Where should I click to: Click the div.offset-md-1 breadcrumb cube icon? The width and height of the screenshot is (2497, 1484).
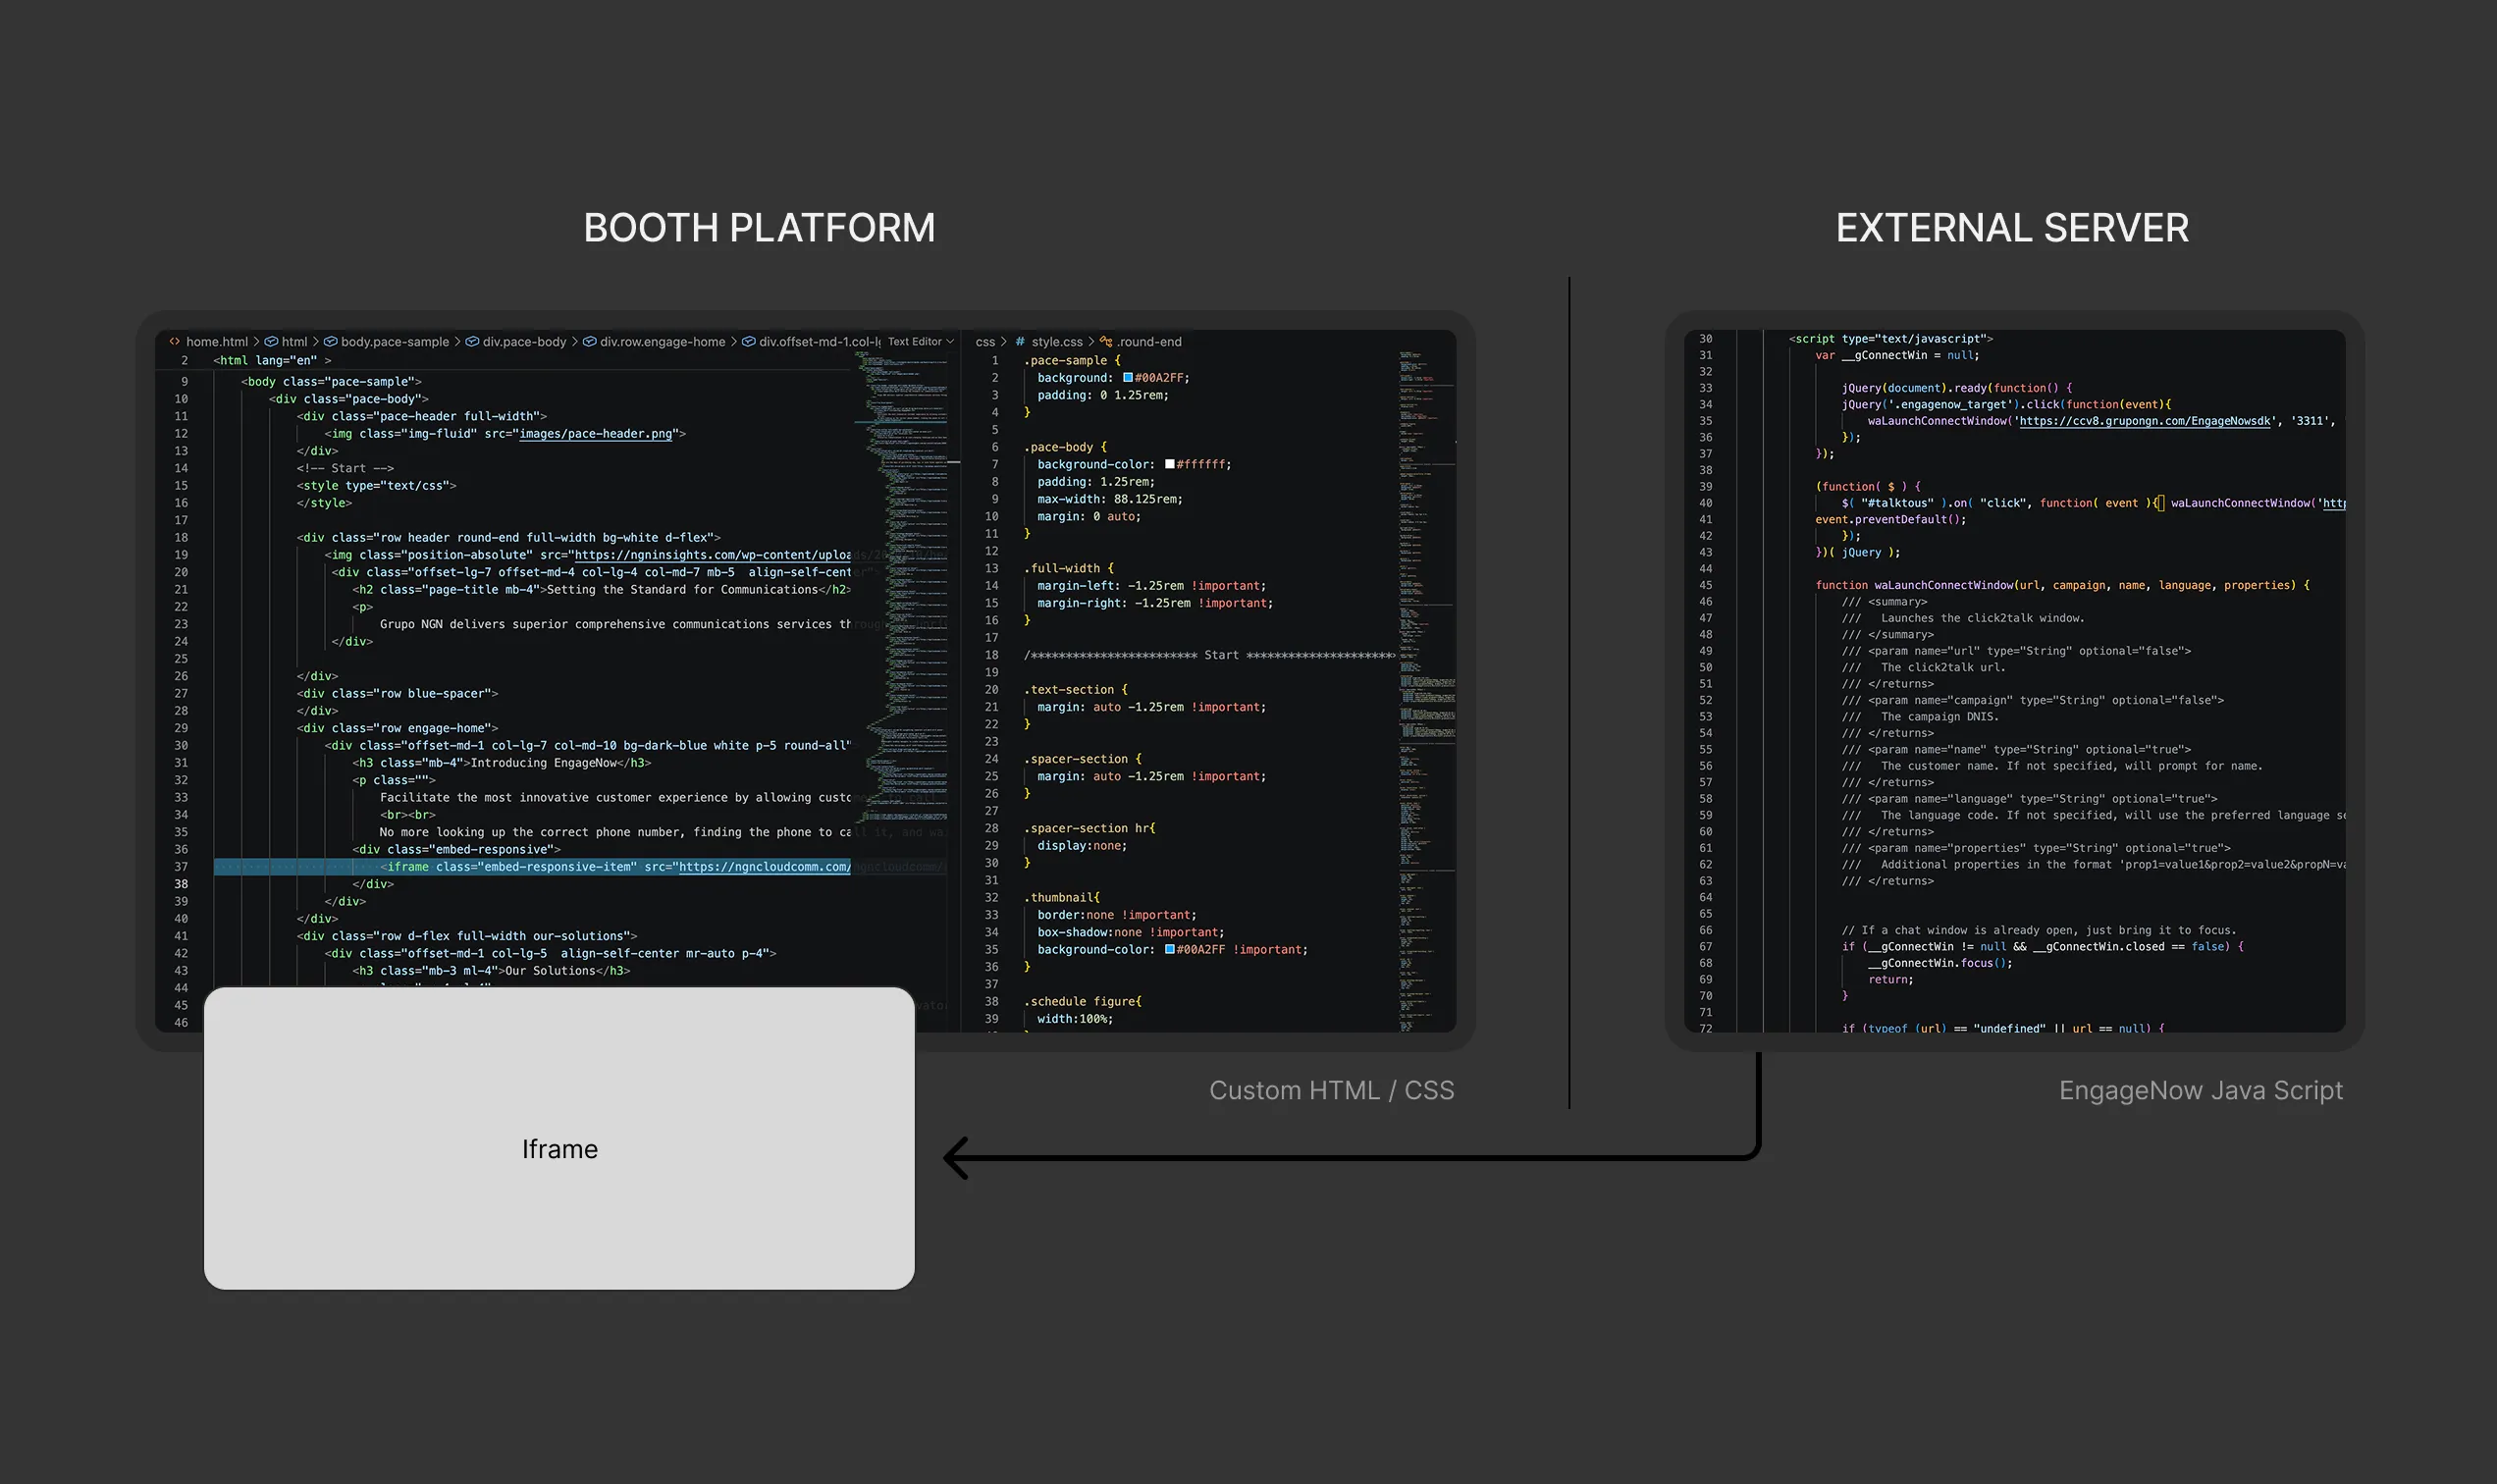[x=748, y=342]
